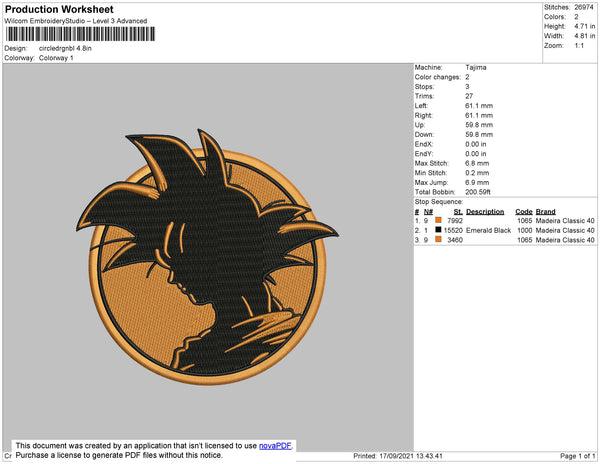600x464 pixels.
Task: Click the Min Stitch value 0.2 mm
Action: tap(477, 173)
